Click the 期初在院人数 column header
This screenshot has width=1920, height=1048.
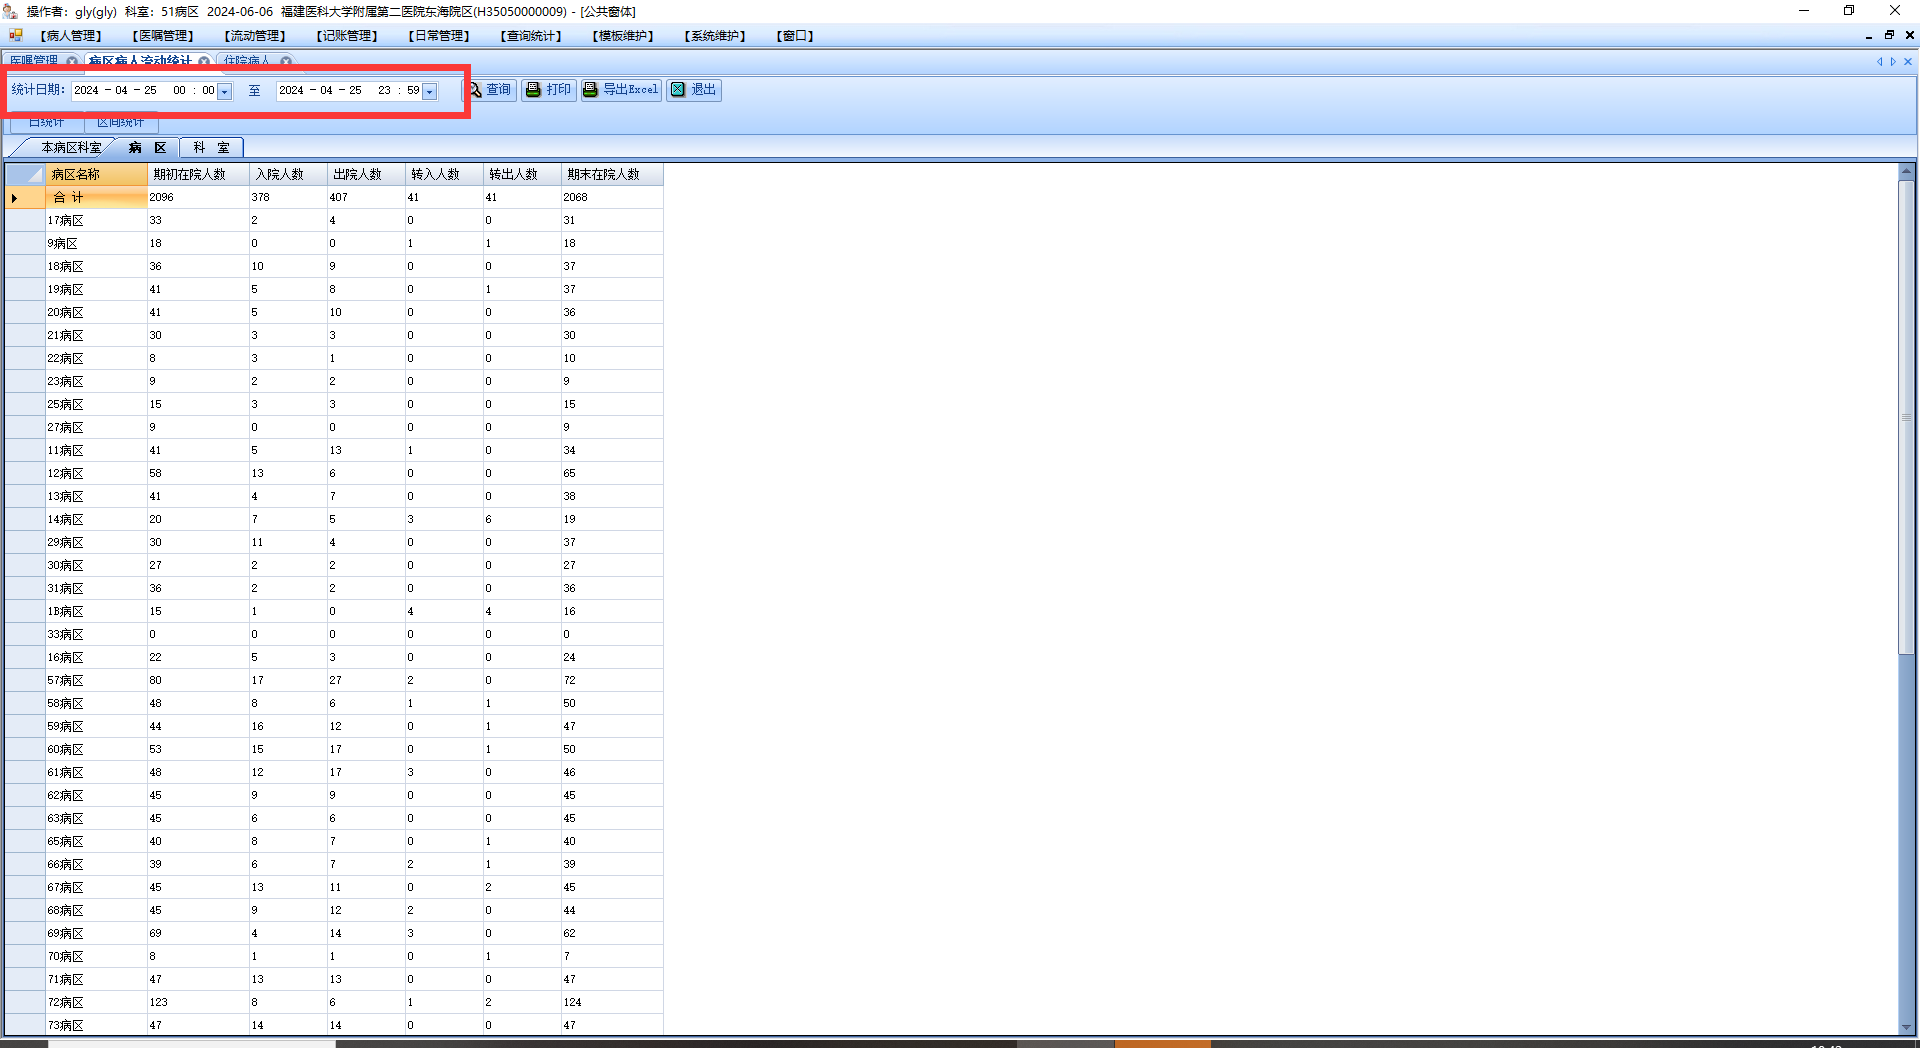click(199, 174)
